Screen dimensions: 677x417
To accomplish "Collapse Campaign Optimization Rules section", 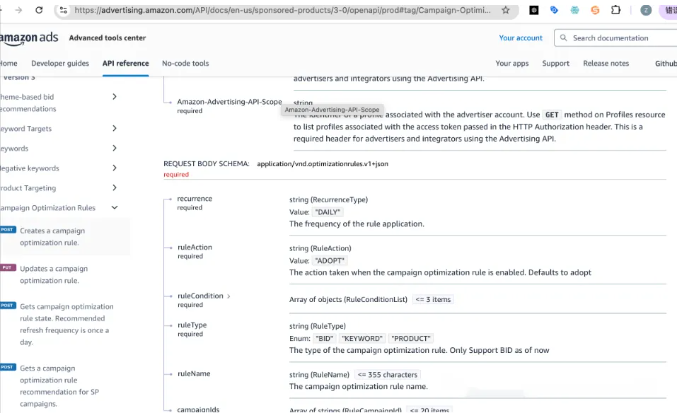I will [x=114, y=208].
